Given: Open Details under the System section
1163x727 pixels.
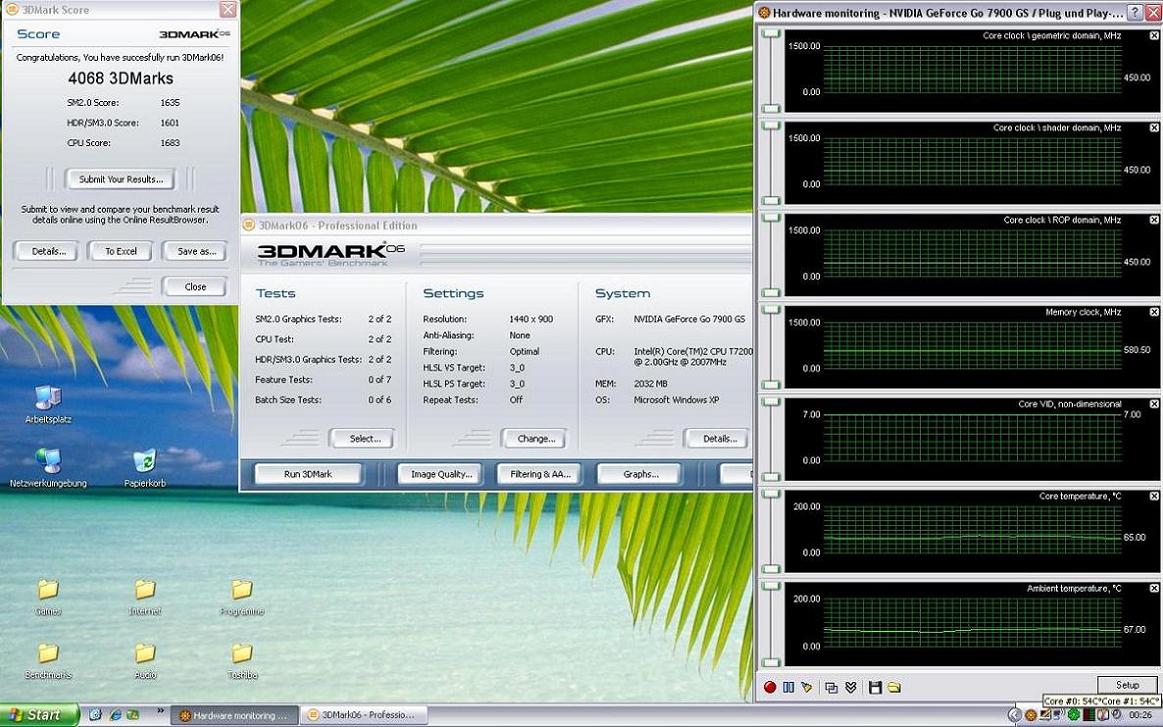Looking at the screenshot, I should (718, 438).
